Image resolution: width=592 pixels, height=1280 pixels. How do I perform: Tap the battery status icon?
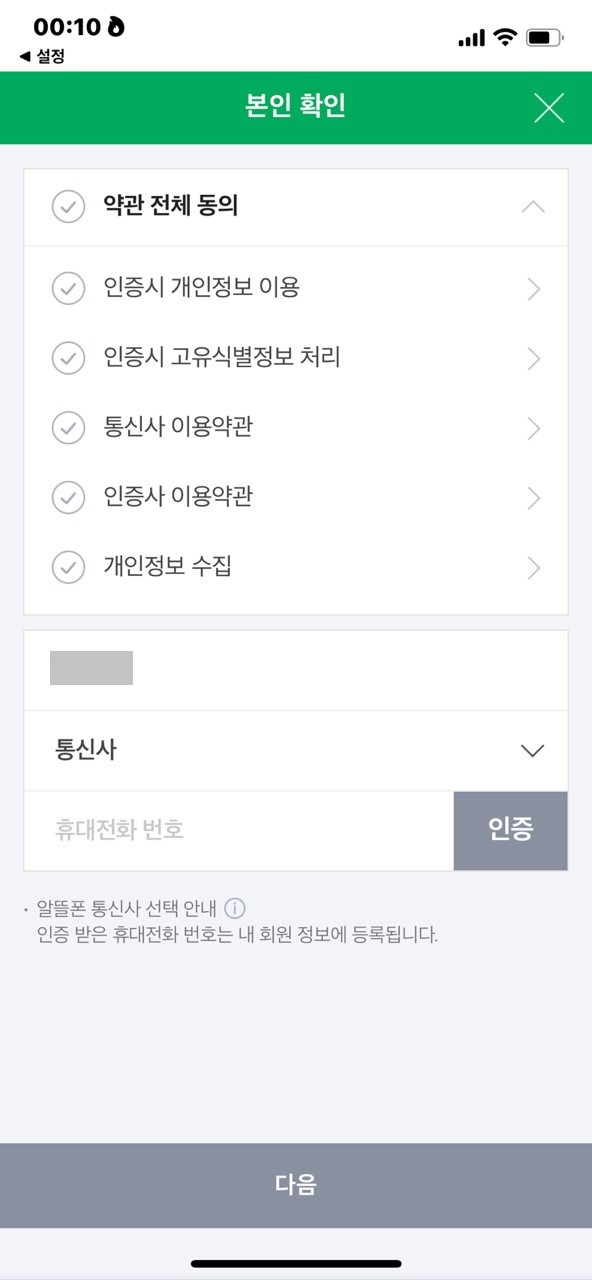[x=544, y=38]
